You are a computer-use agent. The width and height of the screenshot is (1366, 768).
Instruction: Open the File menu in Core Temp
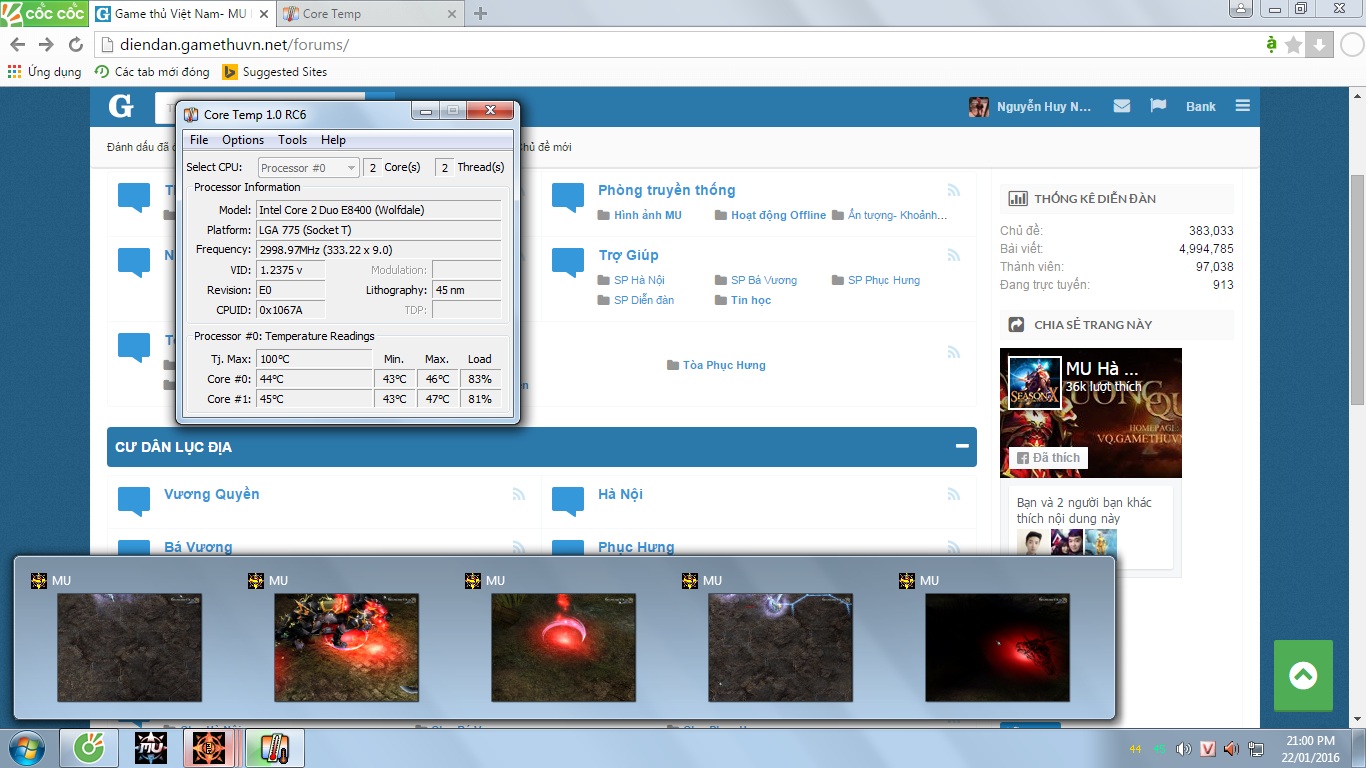[x=199, y=140]
